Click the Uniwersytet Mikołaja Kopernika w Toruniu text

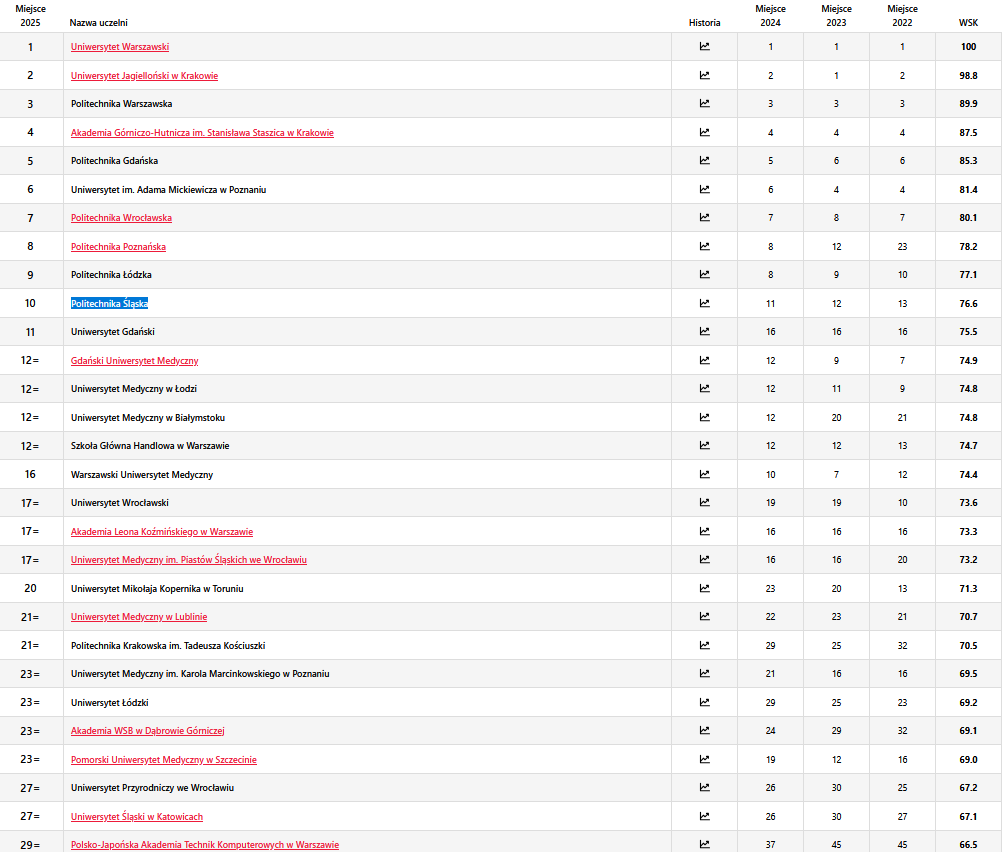click(x=157, y=588)
